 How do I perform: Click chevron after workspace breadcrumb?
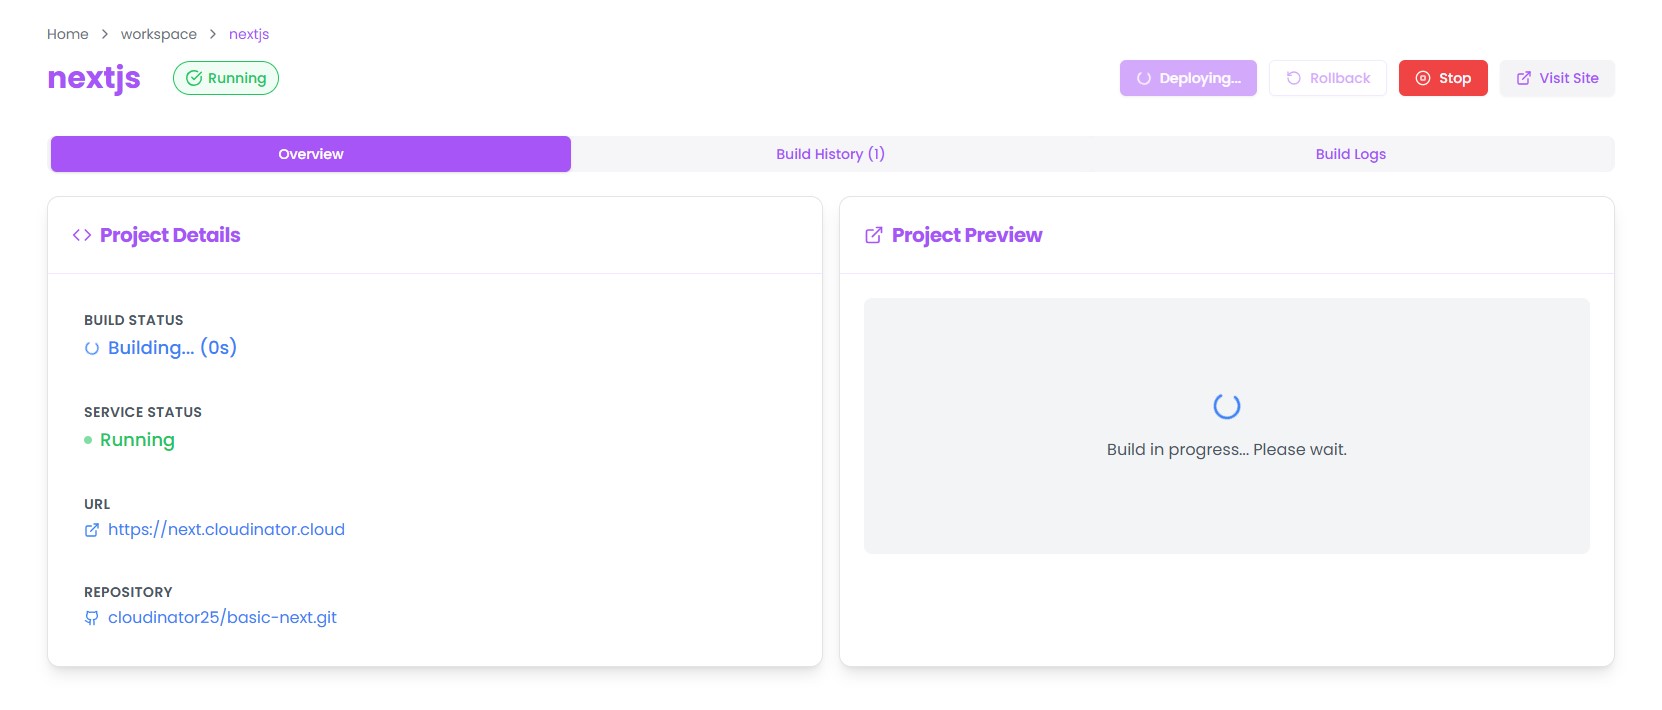(x=213, y=34)
